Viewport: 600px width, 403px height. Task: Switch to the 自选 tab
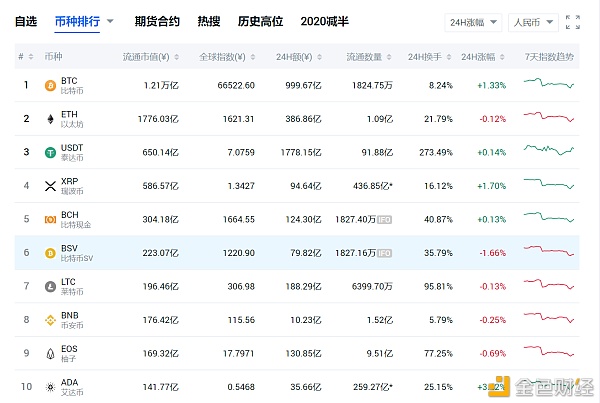click(x=26, y=21)
